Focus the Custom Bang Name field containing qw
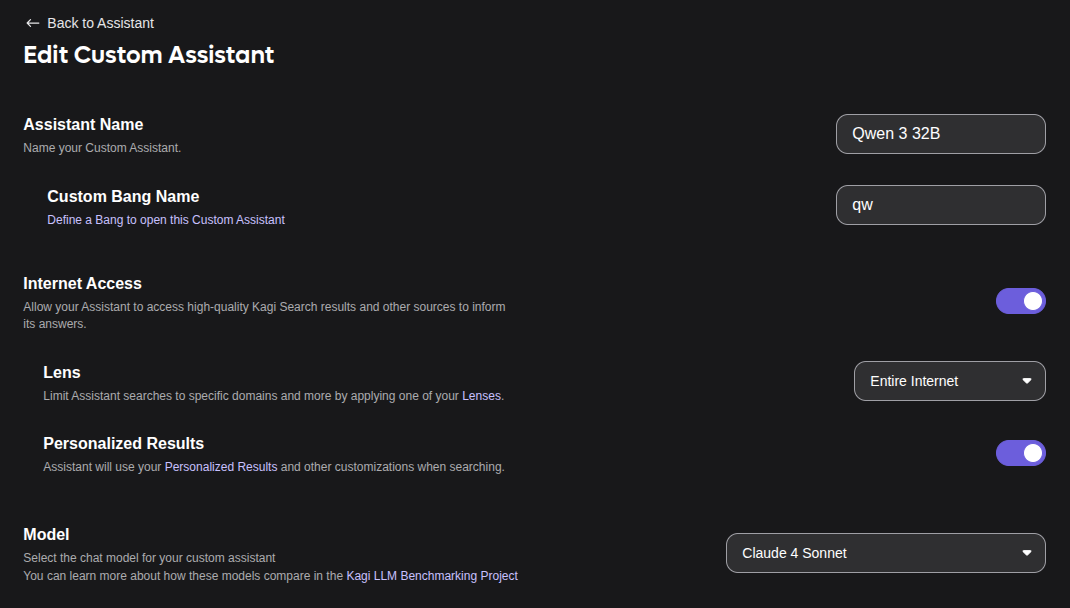This screenshot has height=608, width=1070. click(x=940, y=205)
